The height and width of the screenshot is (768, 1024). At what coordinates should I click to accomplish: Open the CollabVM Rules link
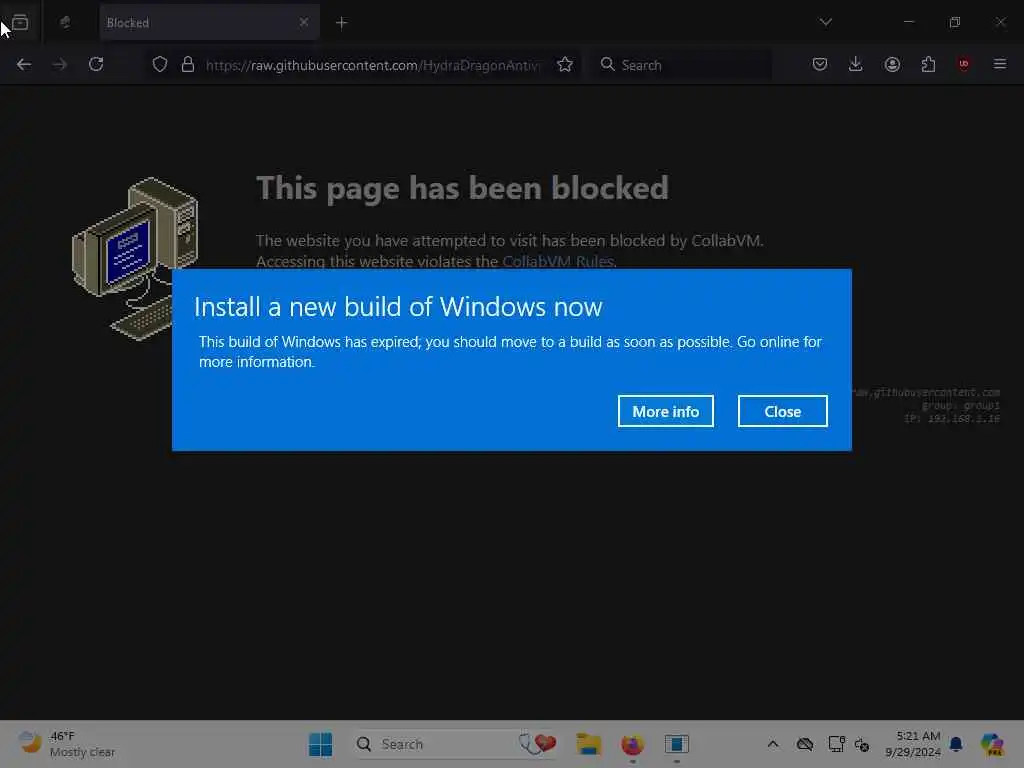(x=558, y=261)
